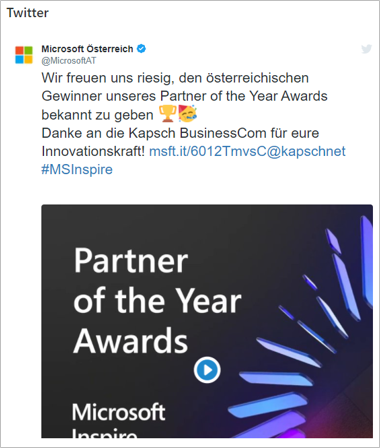Click the "bekannt zu geben" text
Image resolution: width=380 pixels, height=448 pixels.
pyautogui.click(x=97, y=115)
